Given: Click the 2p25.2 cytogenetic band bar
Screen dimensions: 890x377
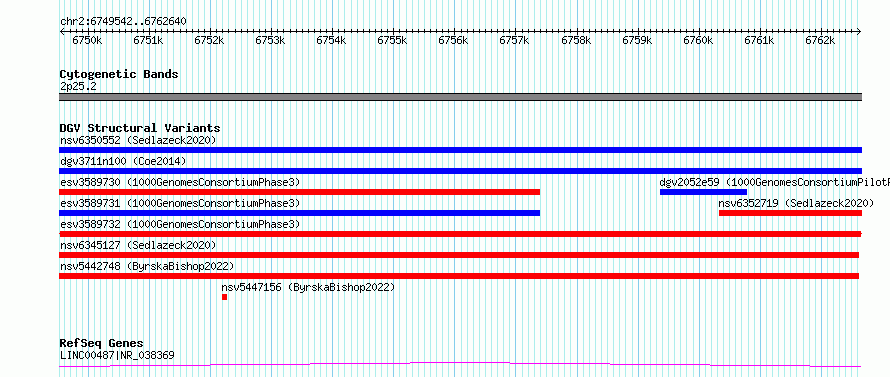Looking at the screenshot, I should coord(460,97).
